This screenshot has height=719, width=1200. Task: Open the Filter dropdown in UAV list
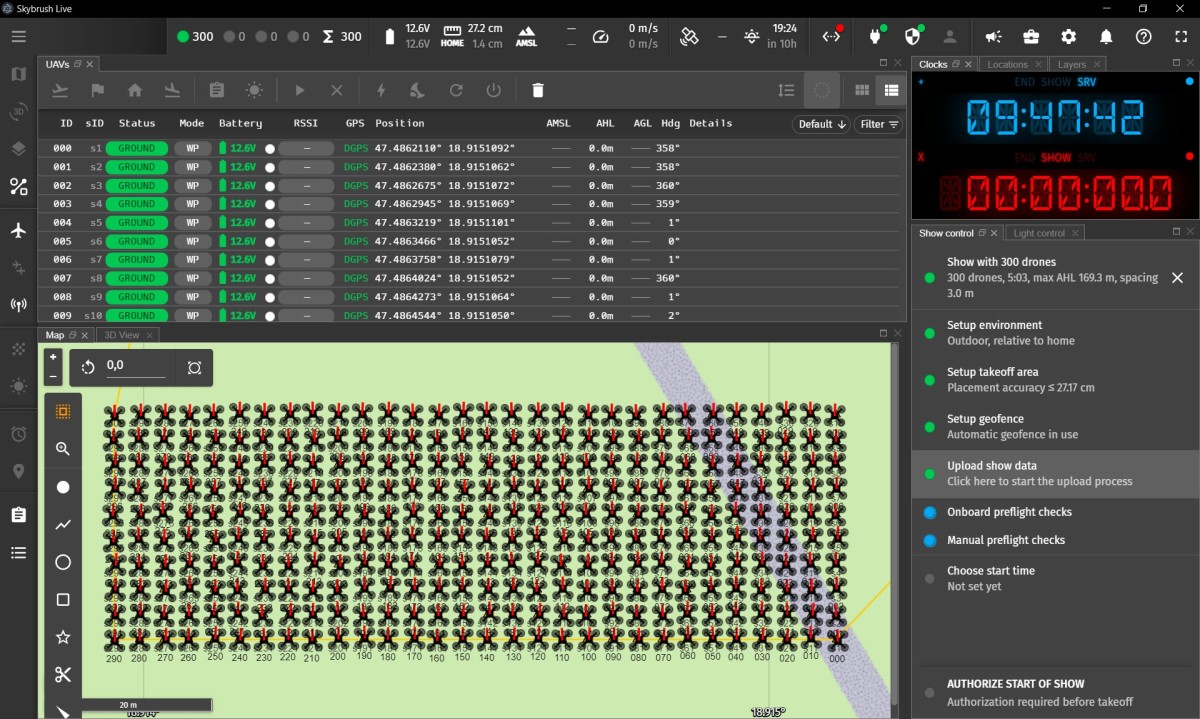(879, 124)
